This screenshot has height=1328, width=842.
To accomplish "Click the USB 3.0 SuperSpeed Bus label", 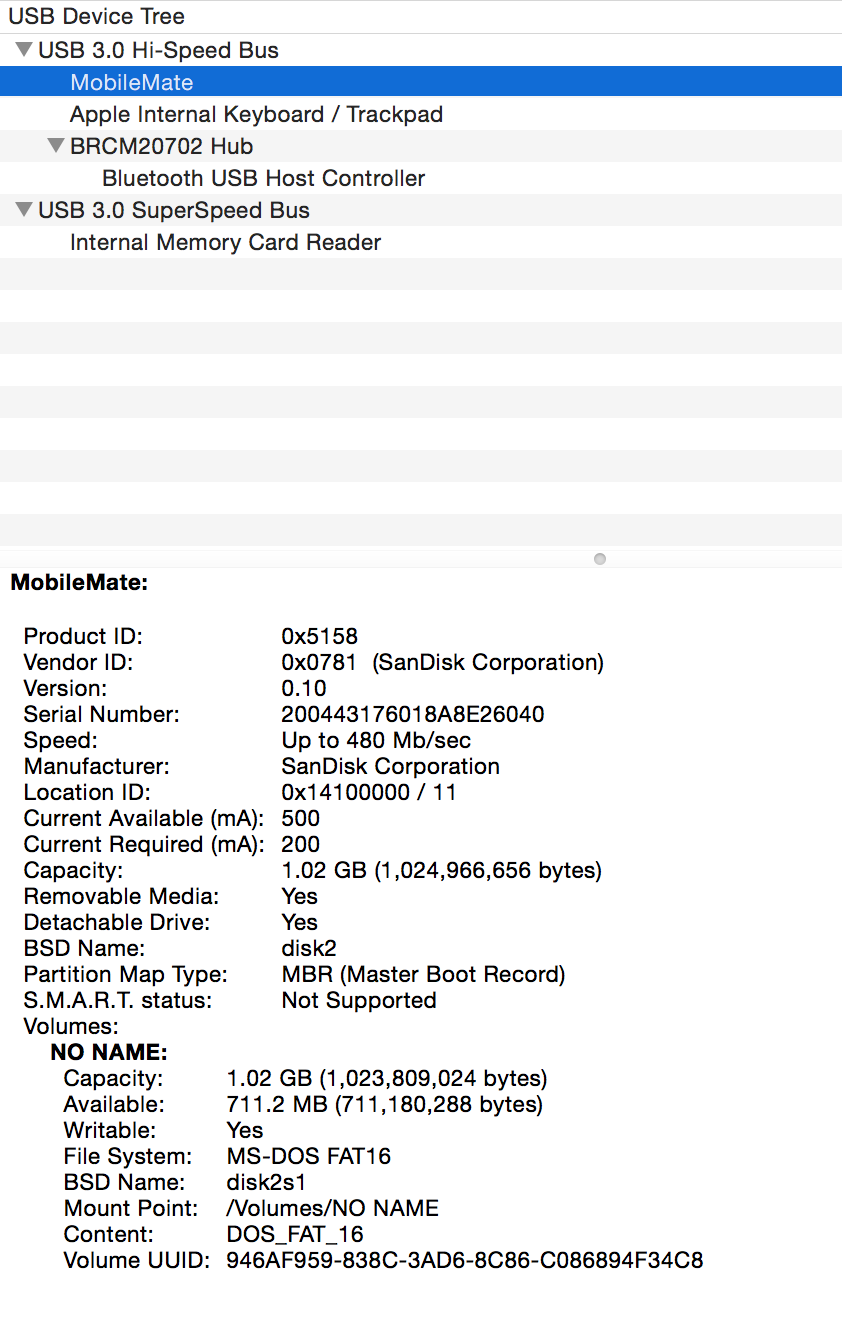I will pyautogui.click(x=173, y=210).
